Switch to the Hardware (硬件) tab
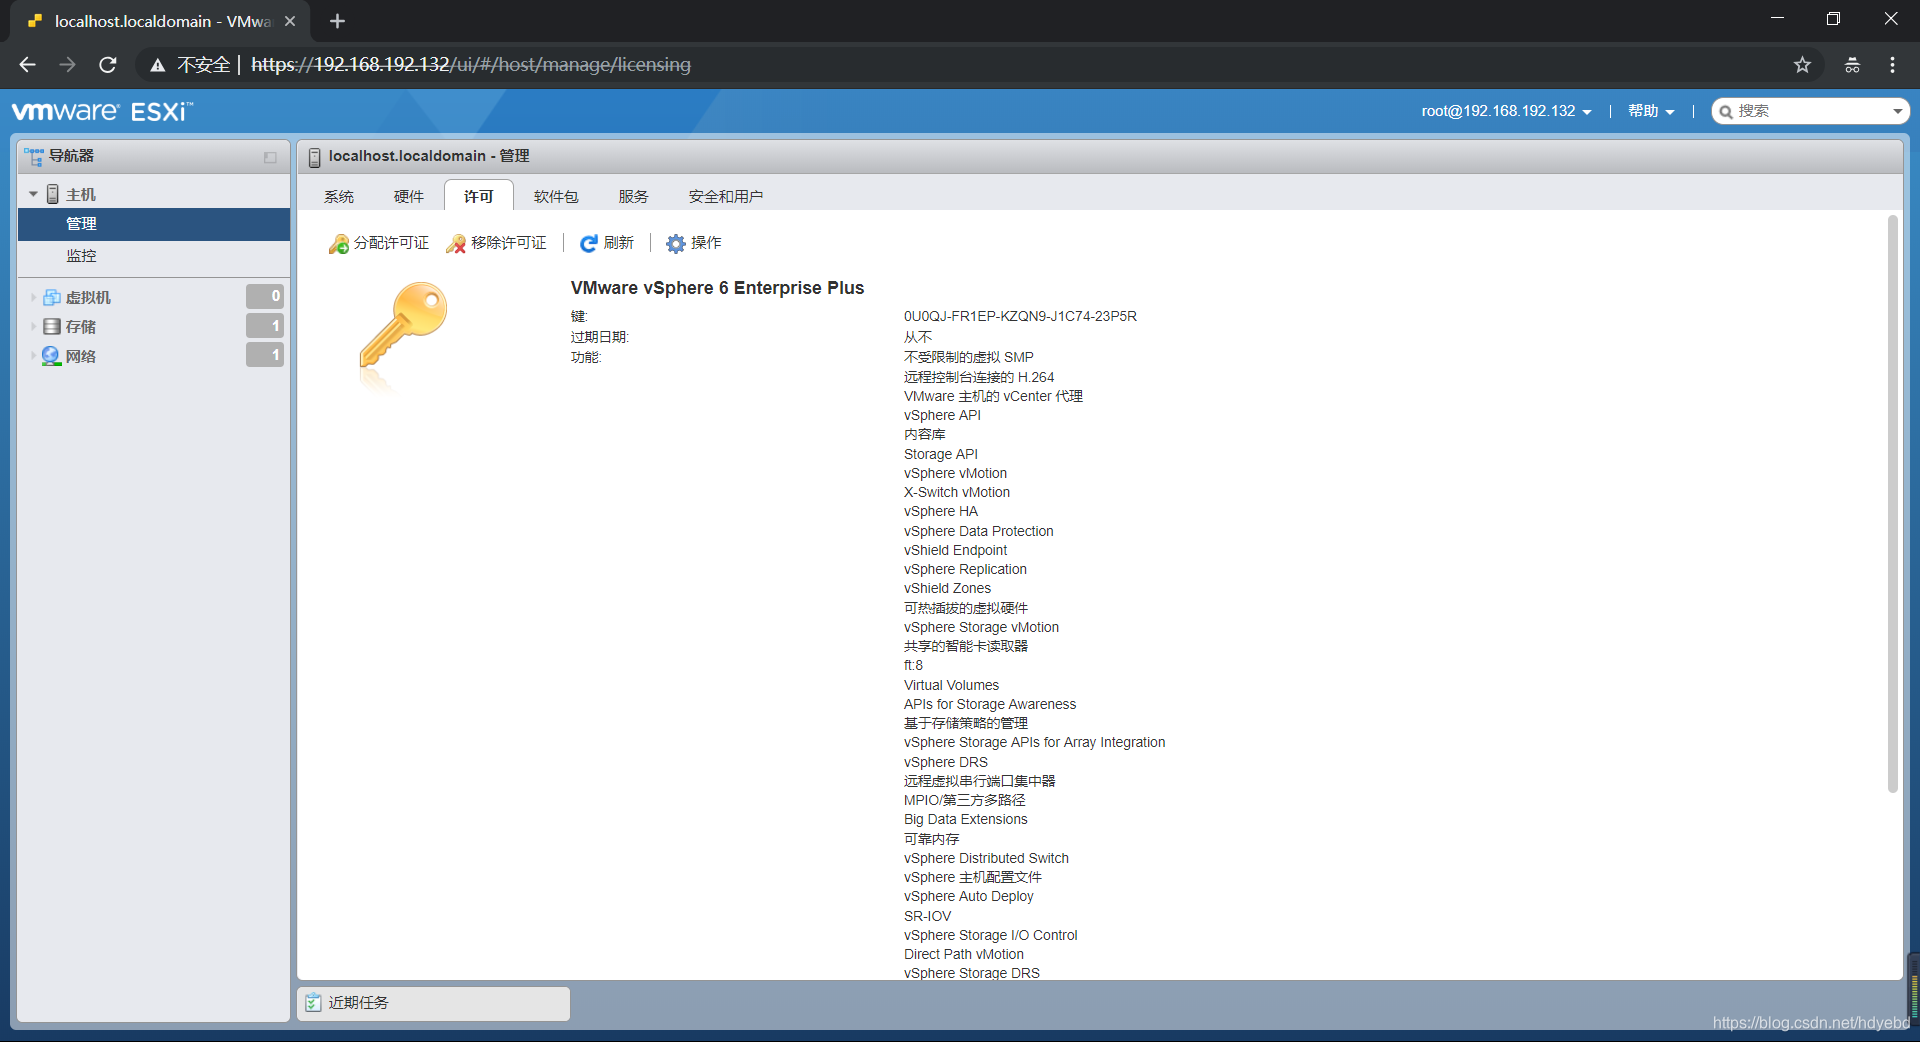 point(408,196)
